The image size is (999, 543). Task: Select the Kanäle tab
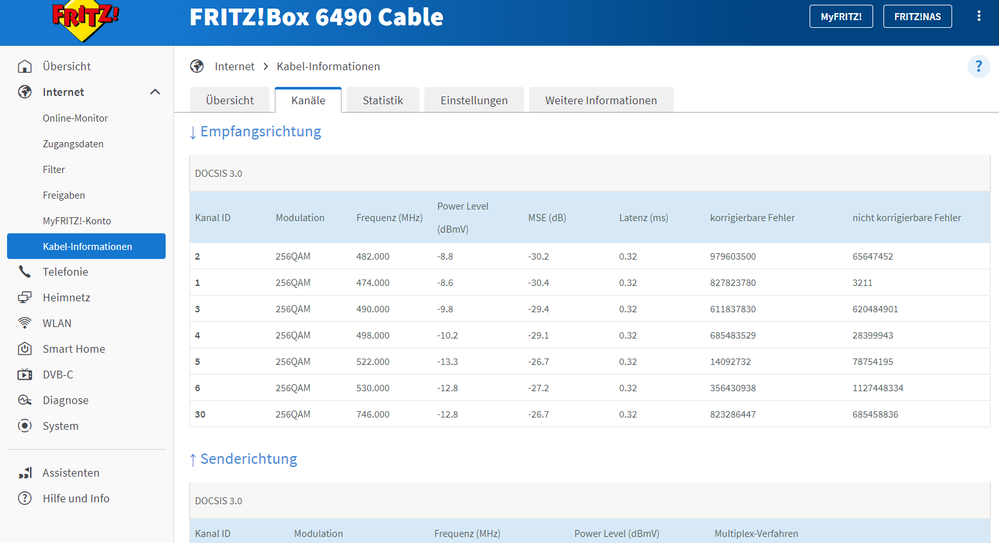[x=308, y=100]
